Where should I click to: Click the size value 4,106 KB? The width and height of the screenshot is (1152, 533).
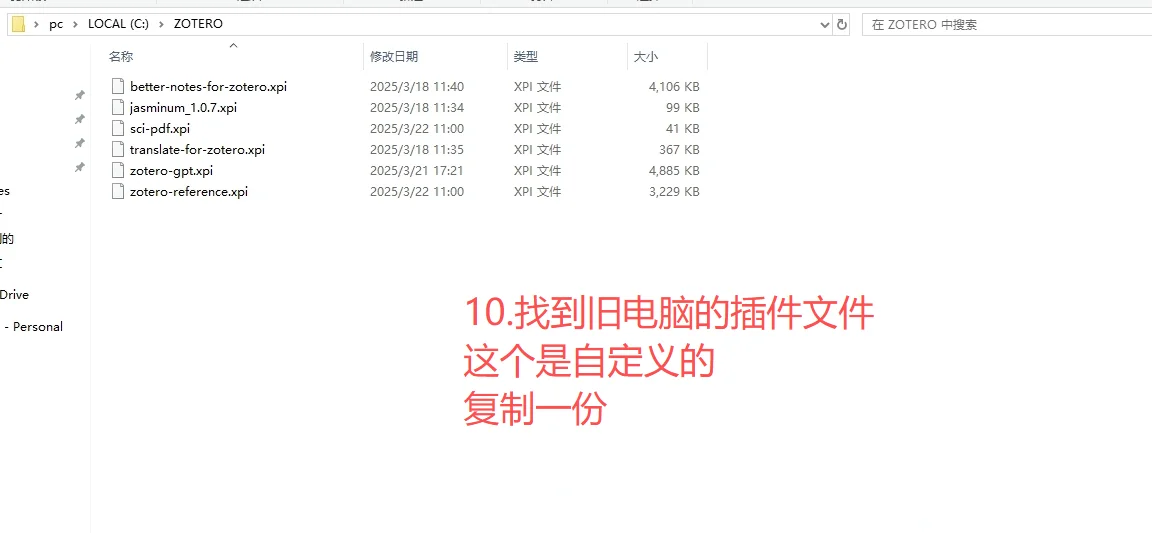point(674,86)
